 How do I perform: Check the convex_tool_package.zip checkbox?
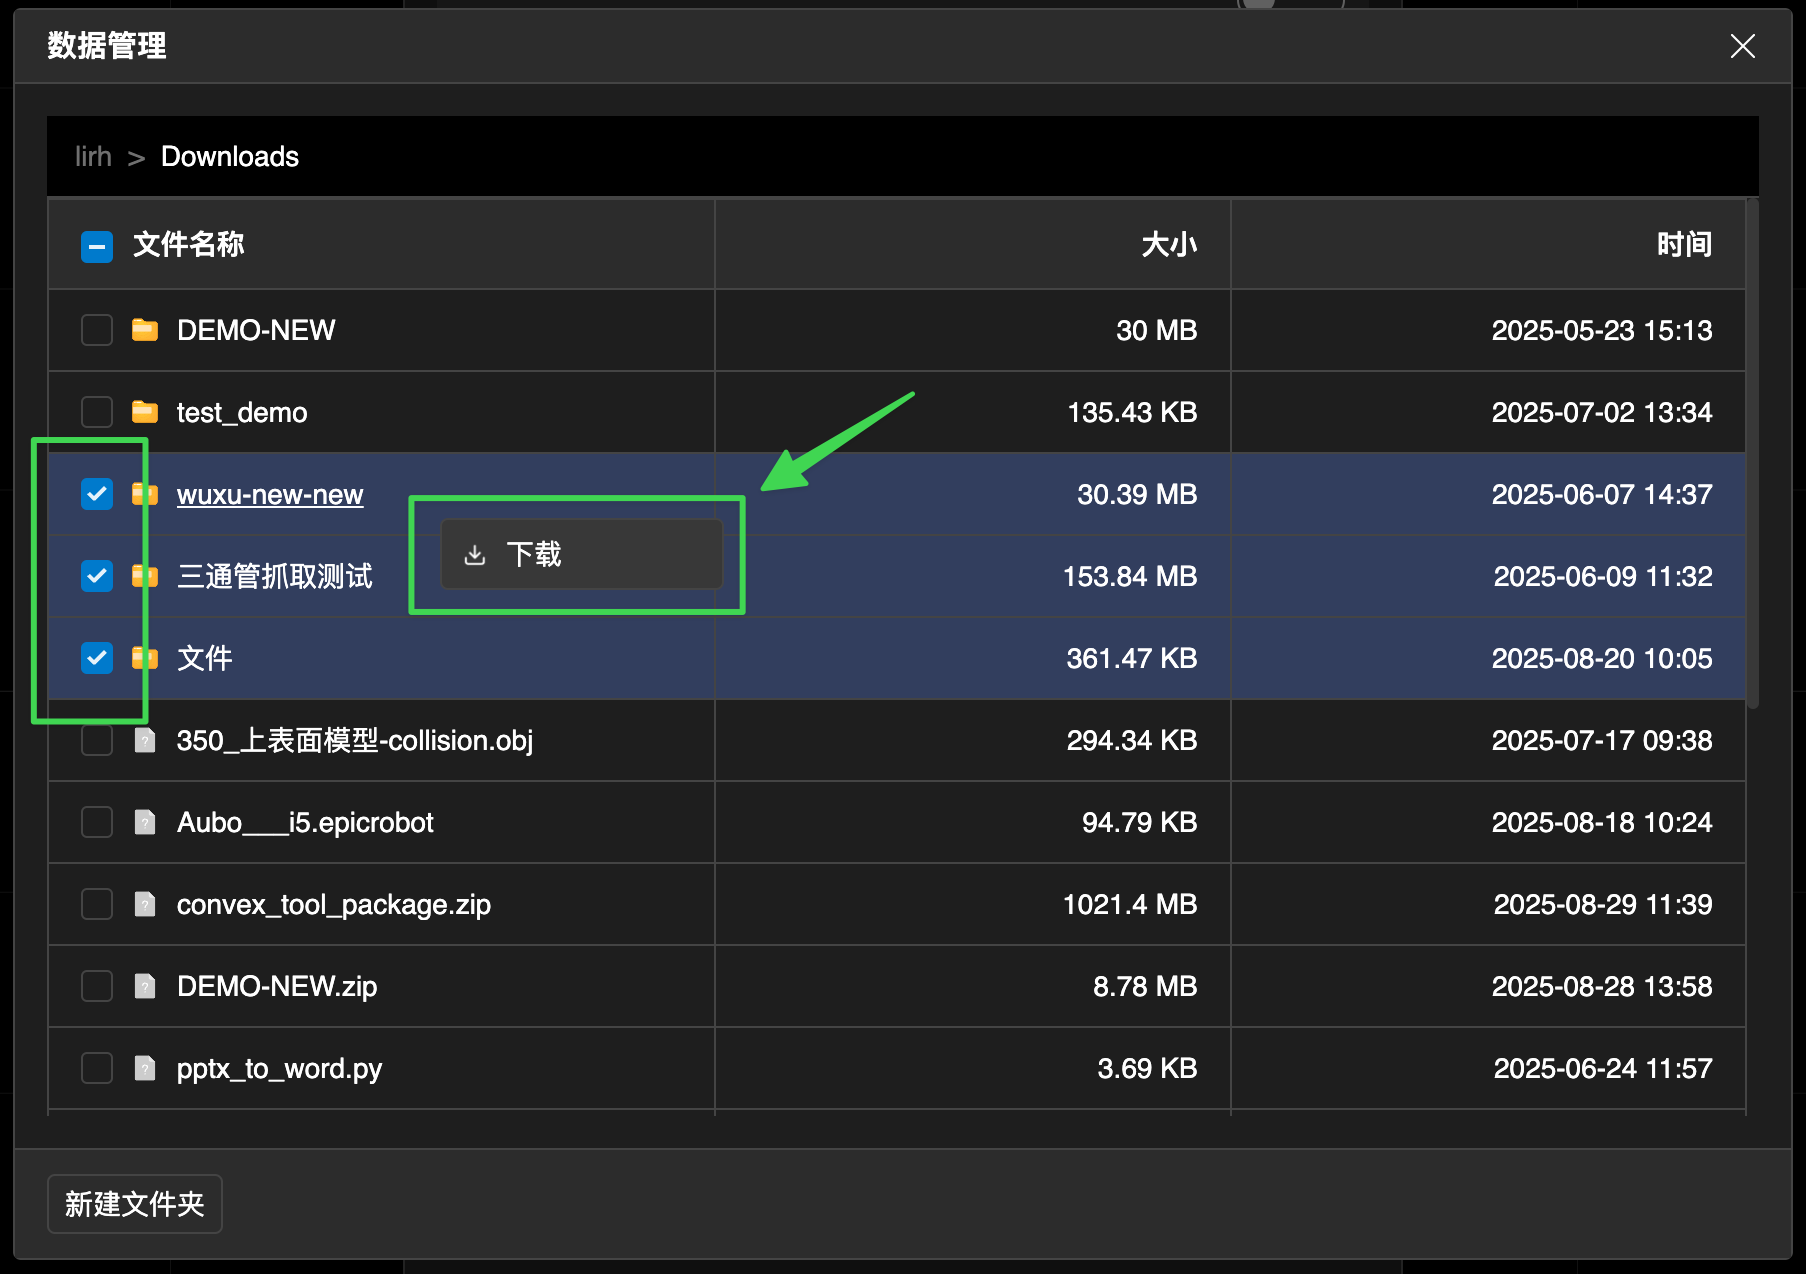(x=97, y=904)
